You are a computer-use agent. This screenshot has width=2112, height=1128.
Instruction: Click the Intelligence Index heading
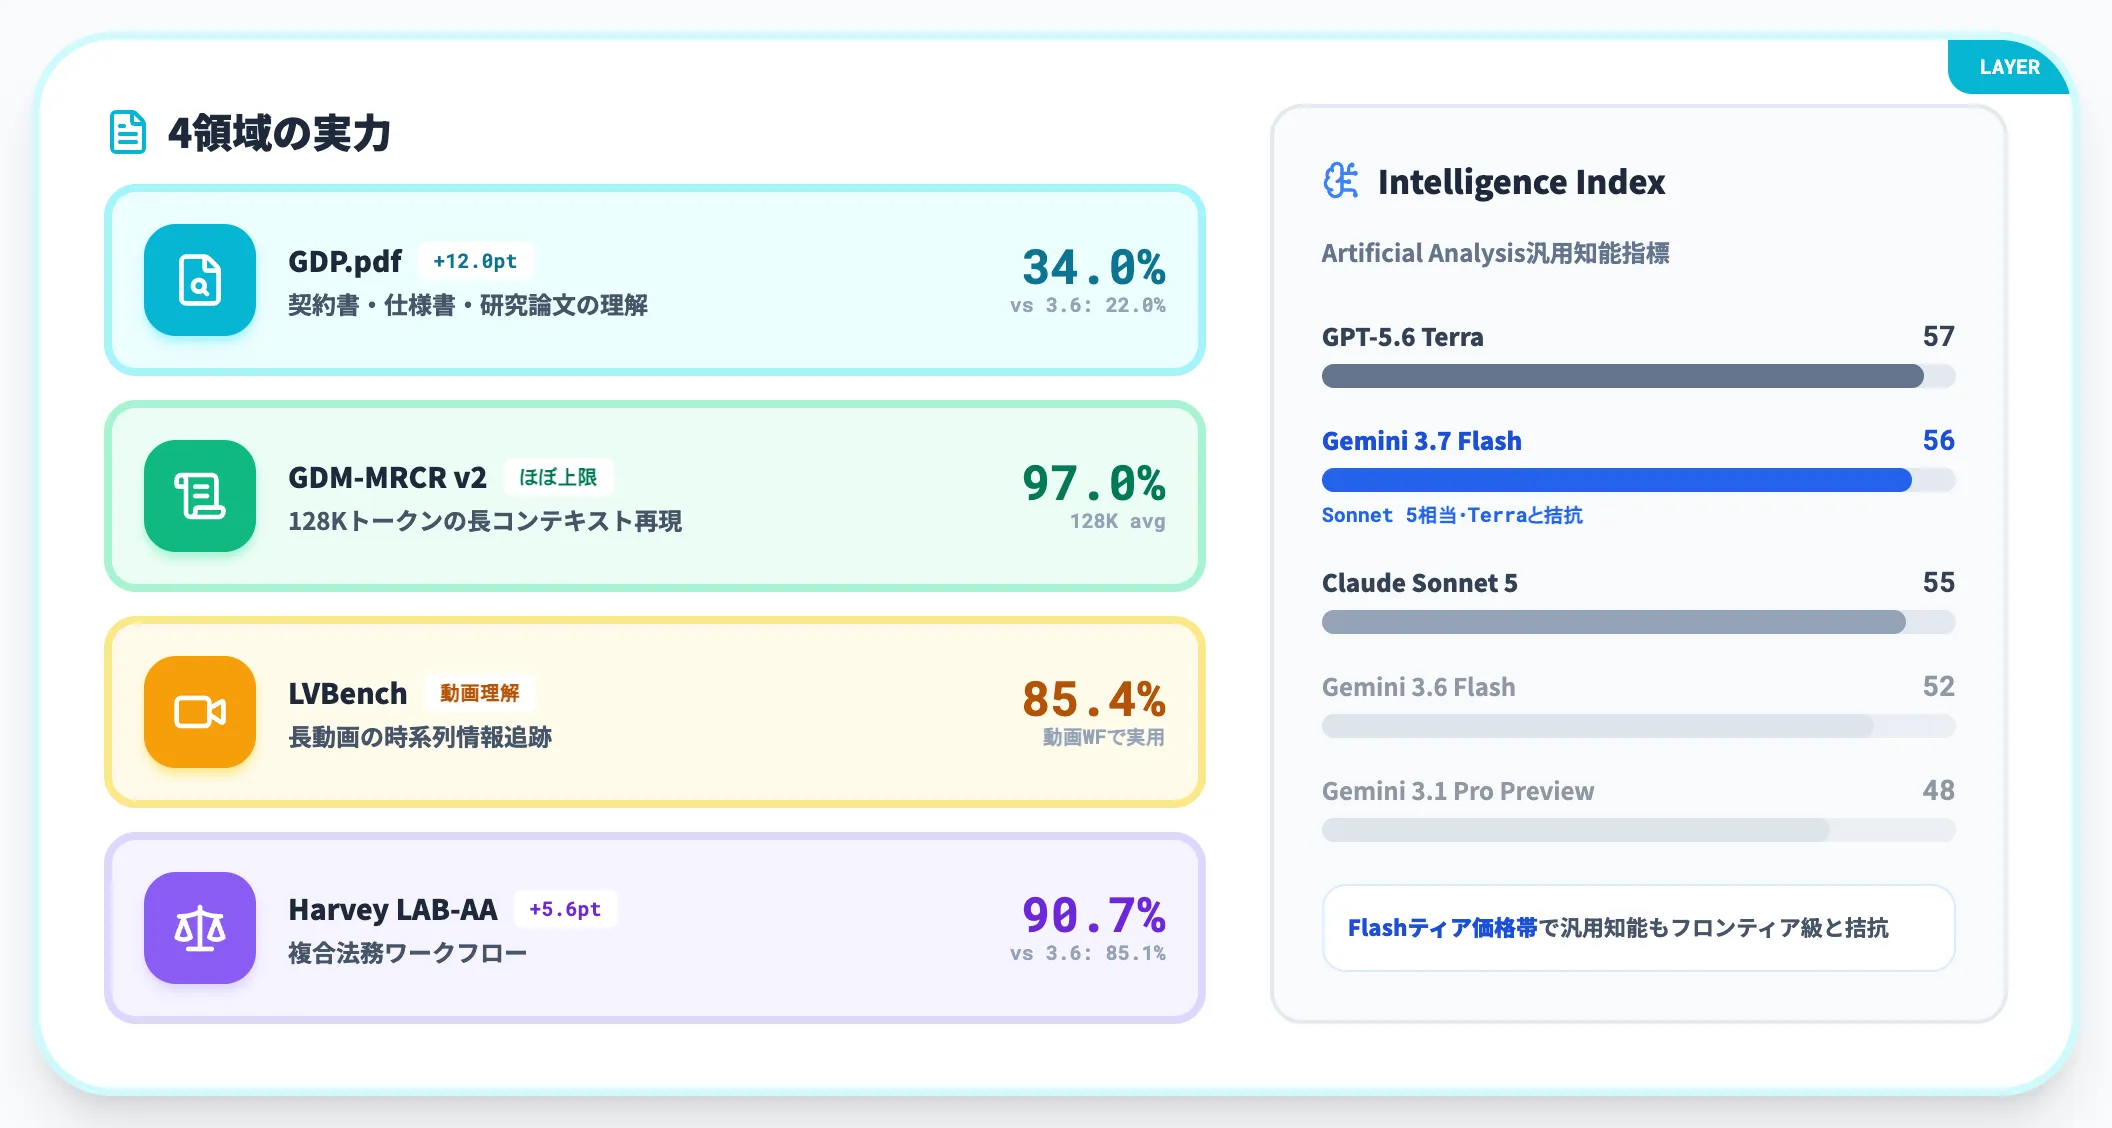coord(1521,182)
